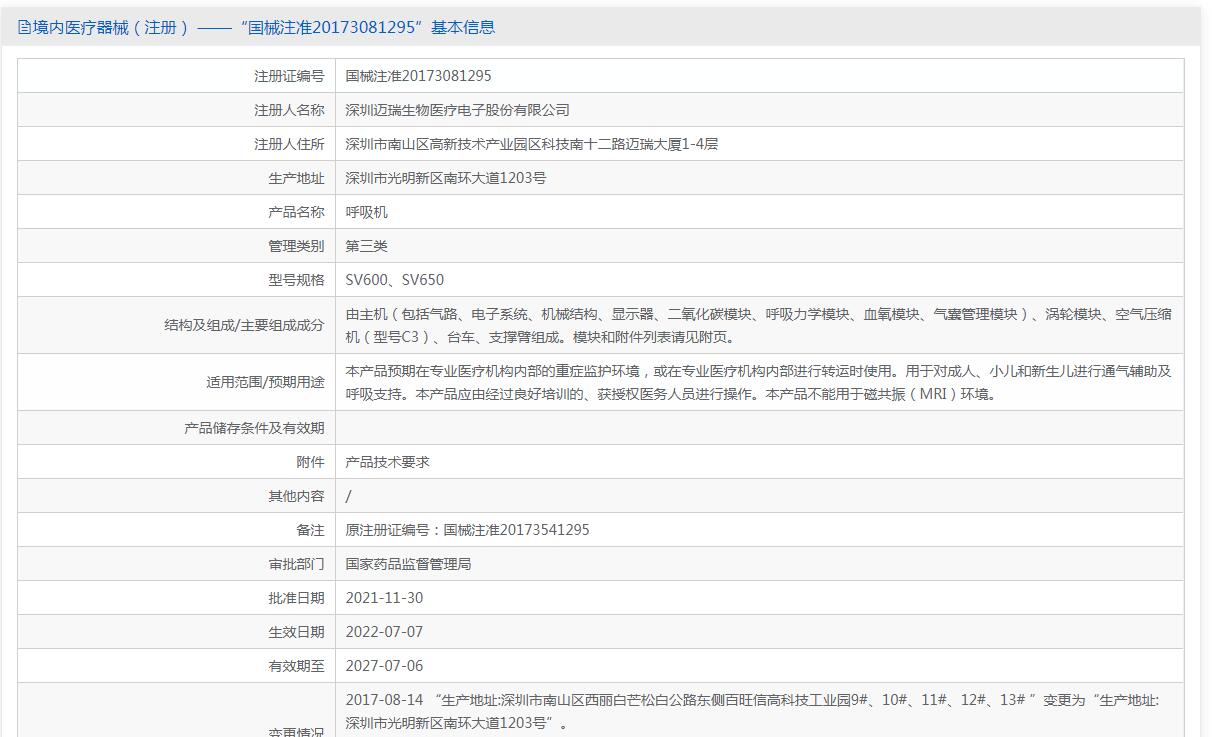The height and width of the screenshot is (737, 1212).
Task: Select the class value 第三类
Action: tap(366, 246)
